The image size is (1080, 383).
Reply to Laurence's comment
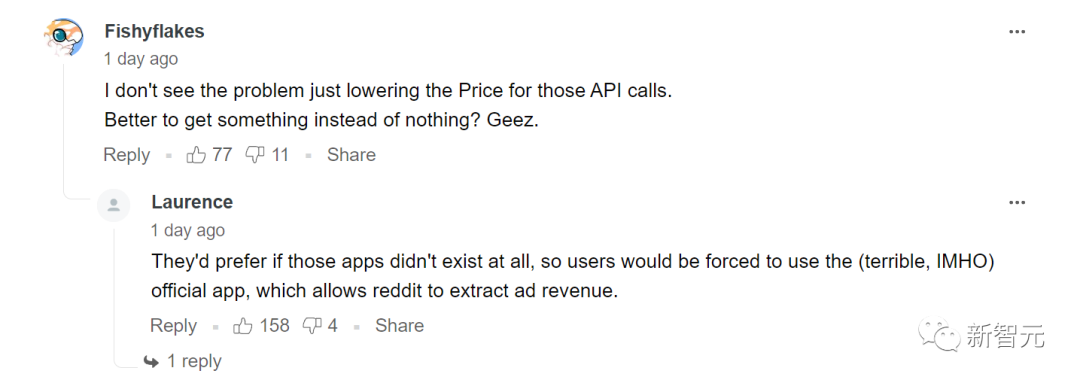174,326
